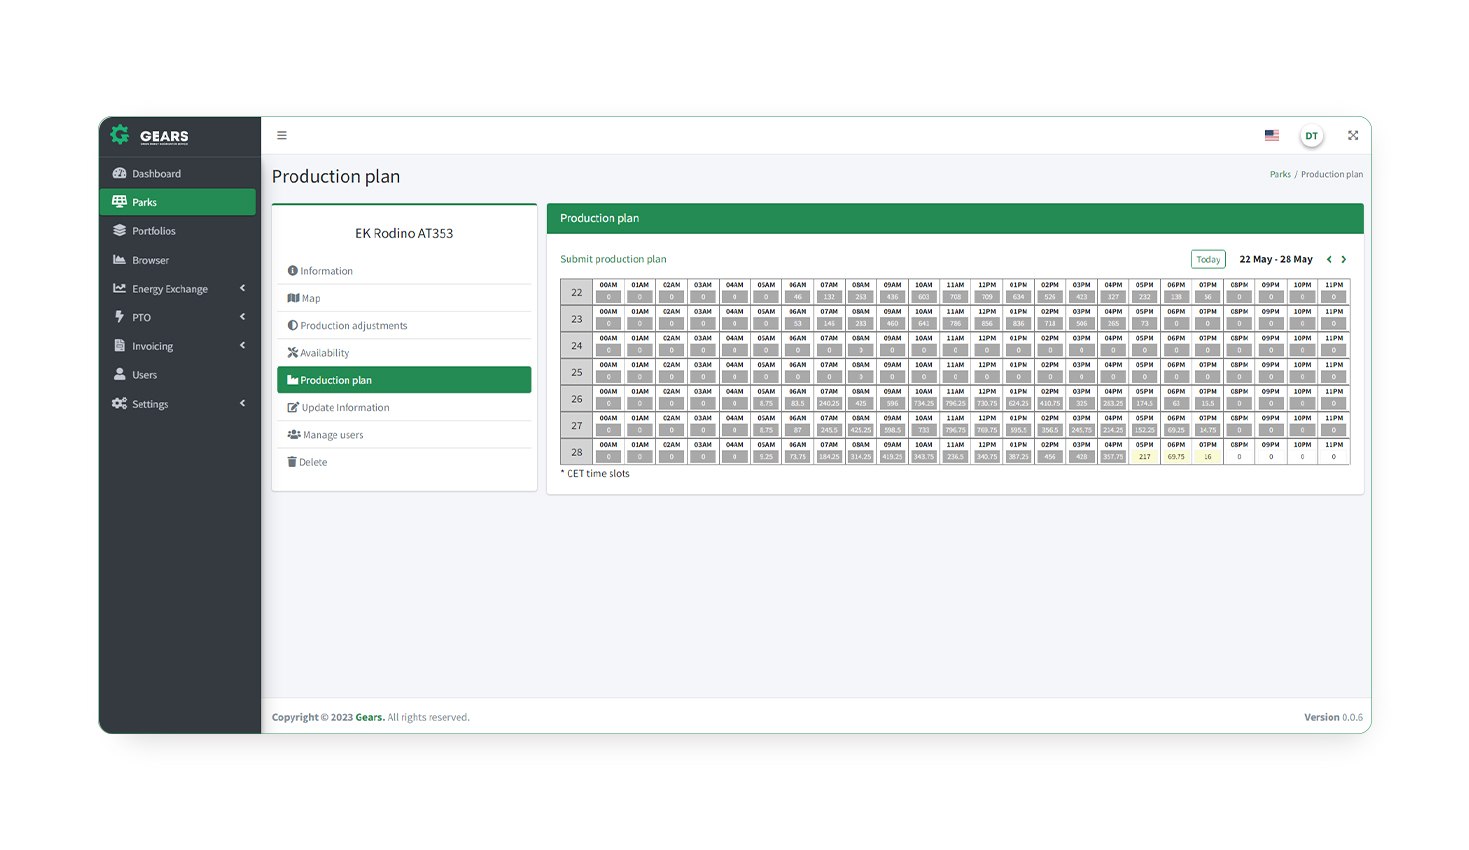Open Dashboard from the sidebar
Viewport: 1469px width, 850px height.
pyautogui.click(x=156, y=174)
